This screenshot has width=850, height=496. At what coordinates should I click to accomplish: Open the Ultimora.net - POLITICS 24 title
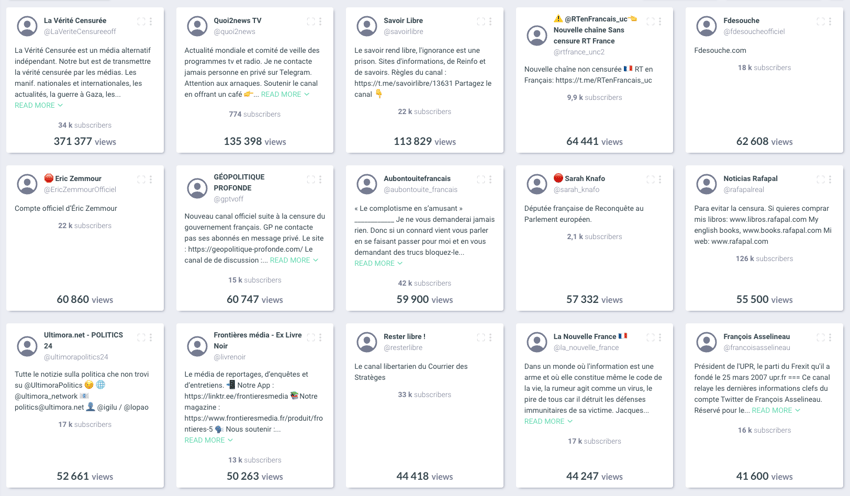[x=83, y=340]
